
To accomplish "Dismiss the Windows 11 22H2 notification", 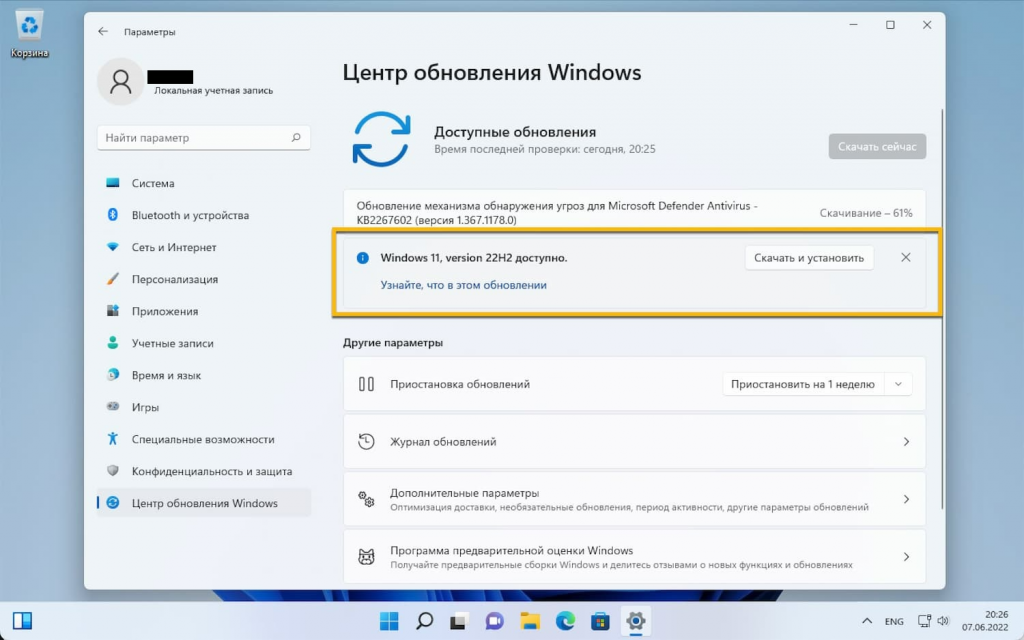I will [x=906, y=258].
